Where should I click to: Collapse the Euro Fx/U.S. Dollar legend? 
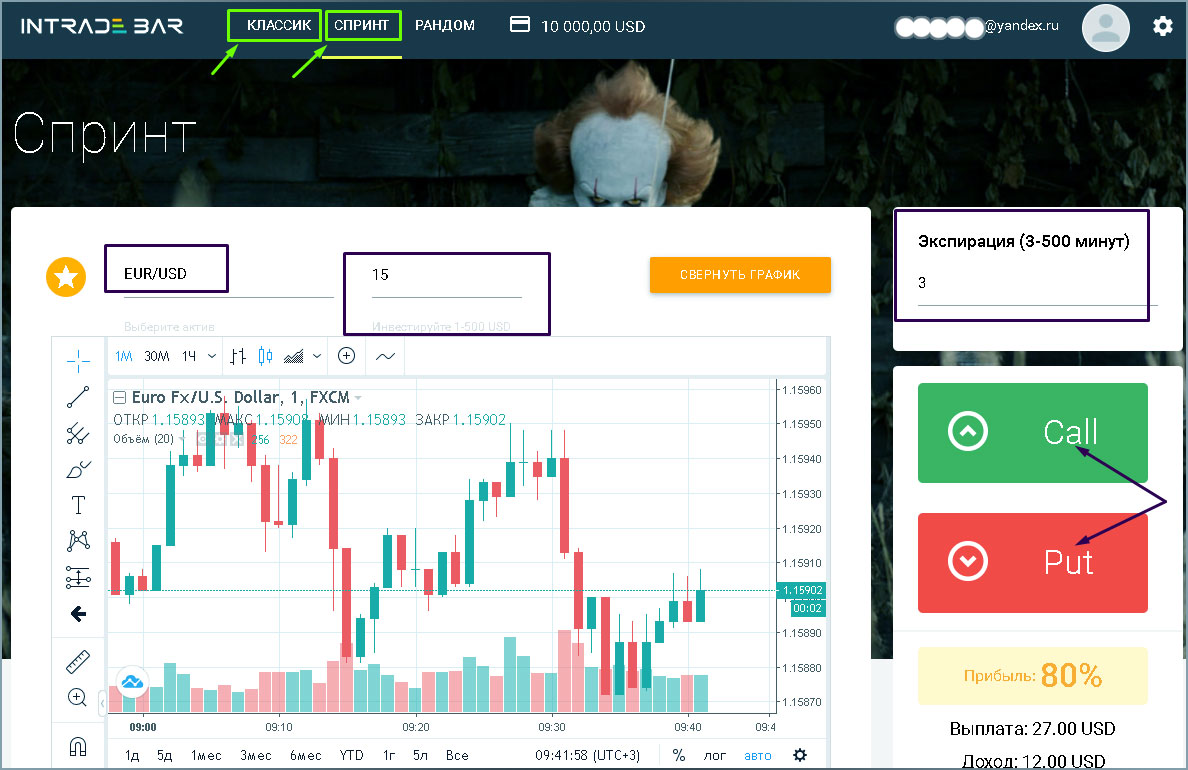tap(119, 397)
